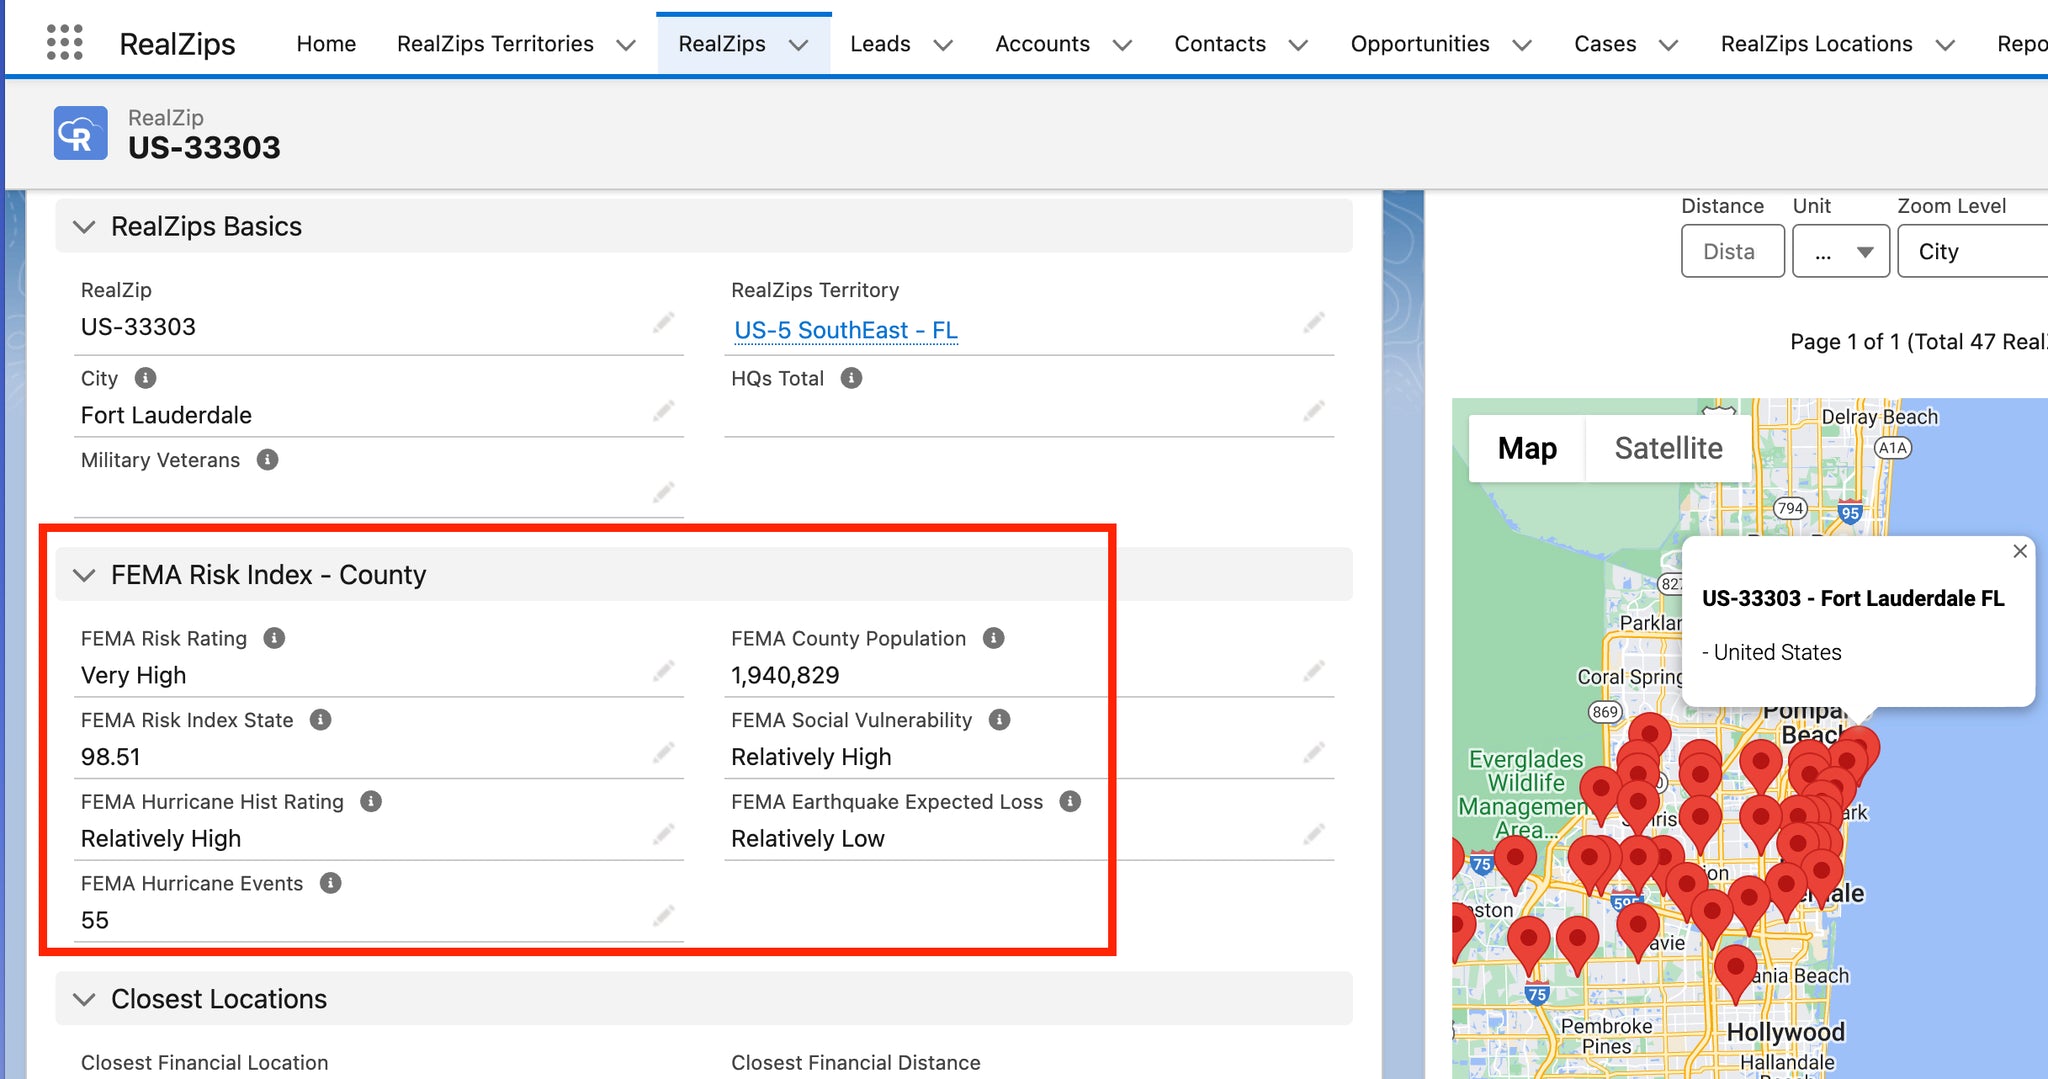Click the Fort Lauderdale city value
Image resolution: width=2048 pixels, height=1079 pixels.
(166, 415)
